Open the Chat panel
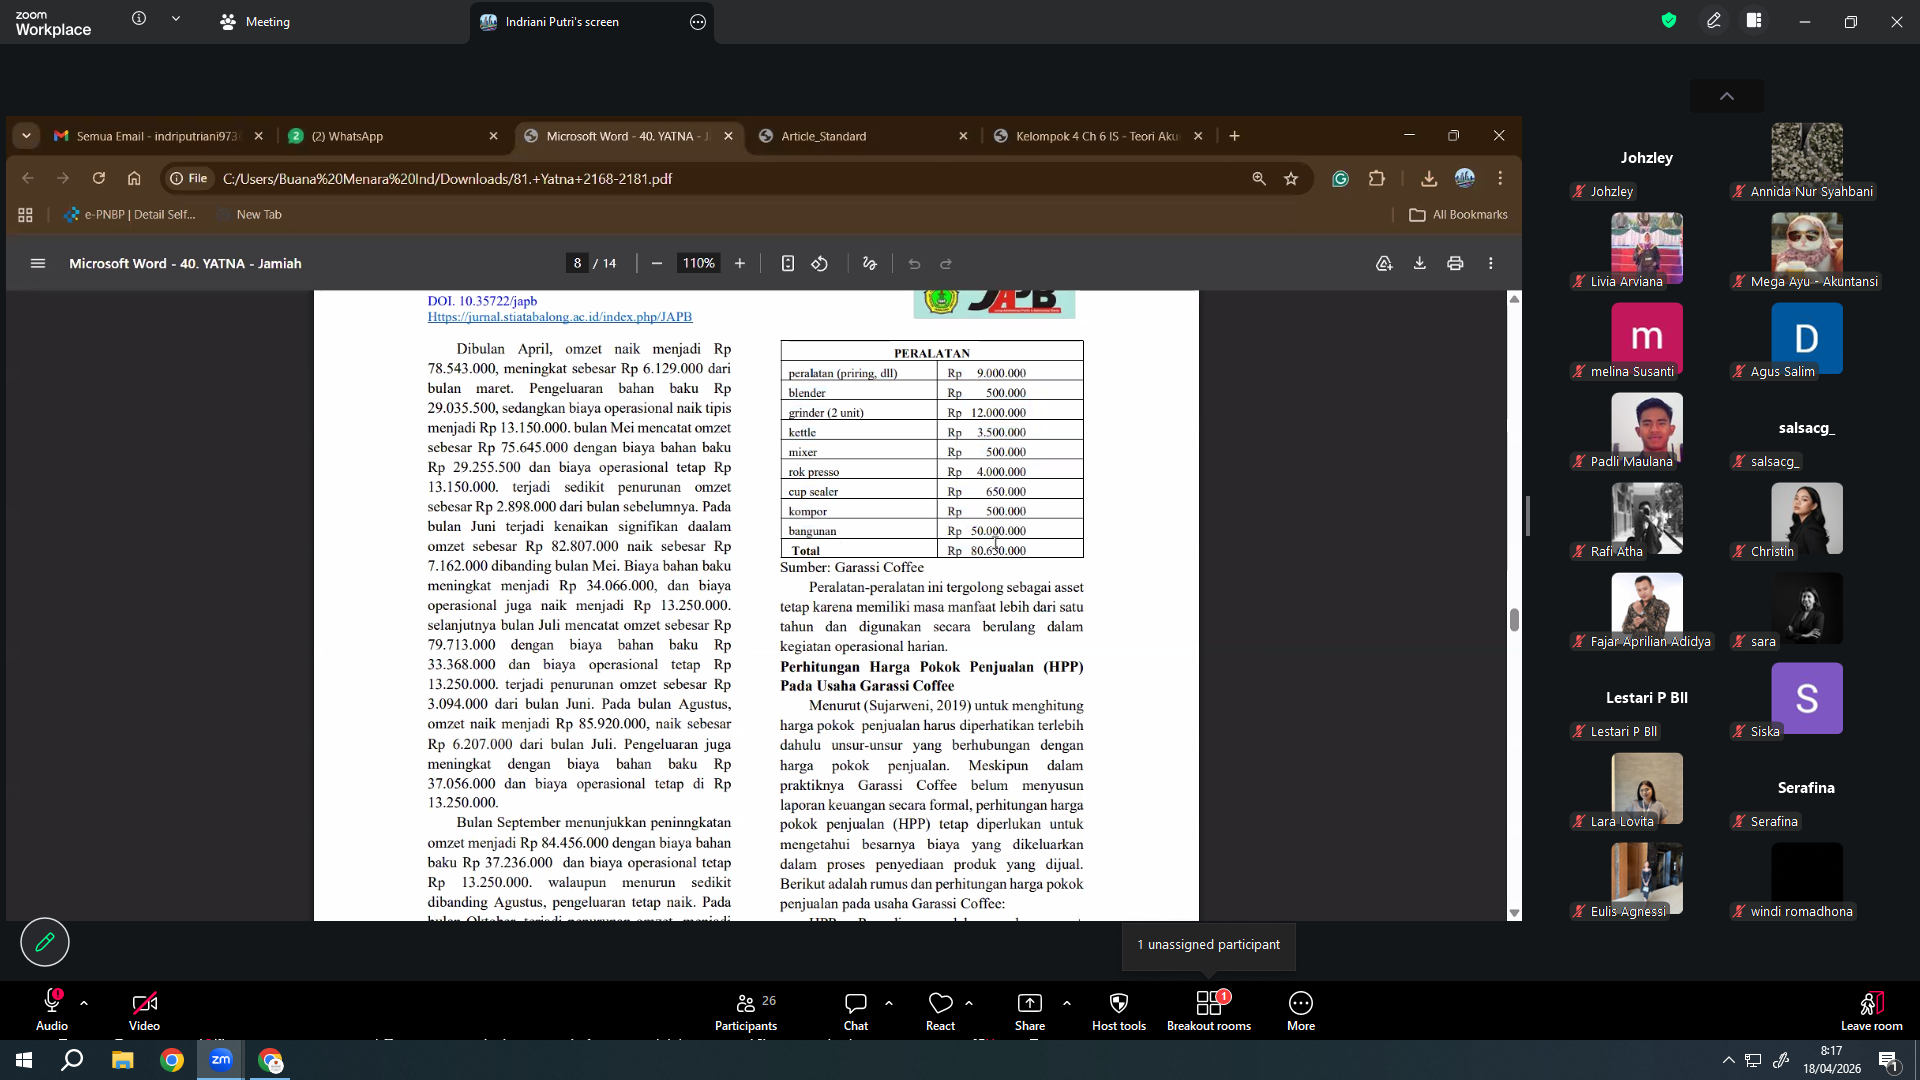 click(x=856, y=1010)
